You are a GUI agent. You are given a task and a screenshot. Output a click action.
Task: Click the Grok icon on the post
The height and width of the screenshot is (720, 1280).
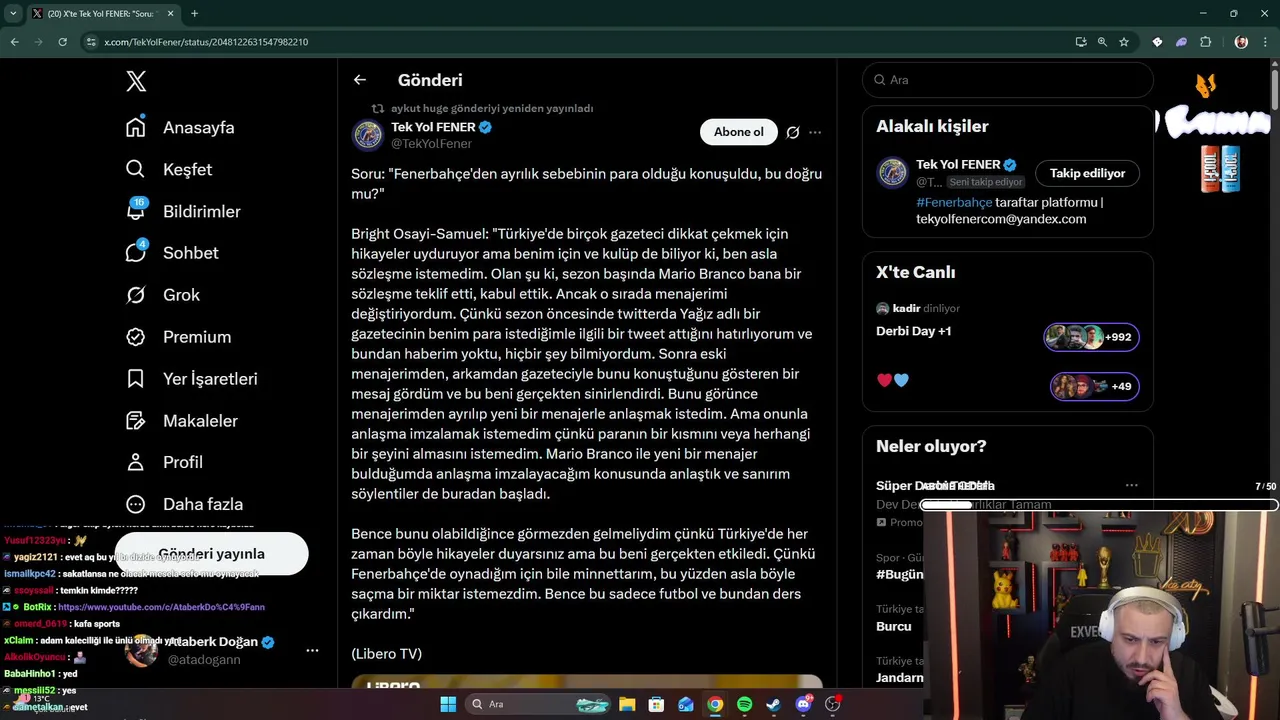pos(793,132)
